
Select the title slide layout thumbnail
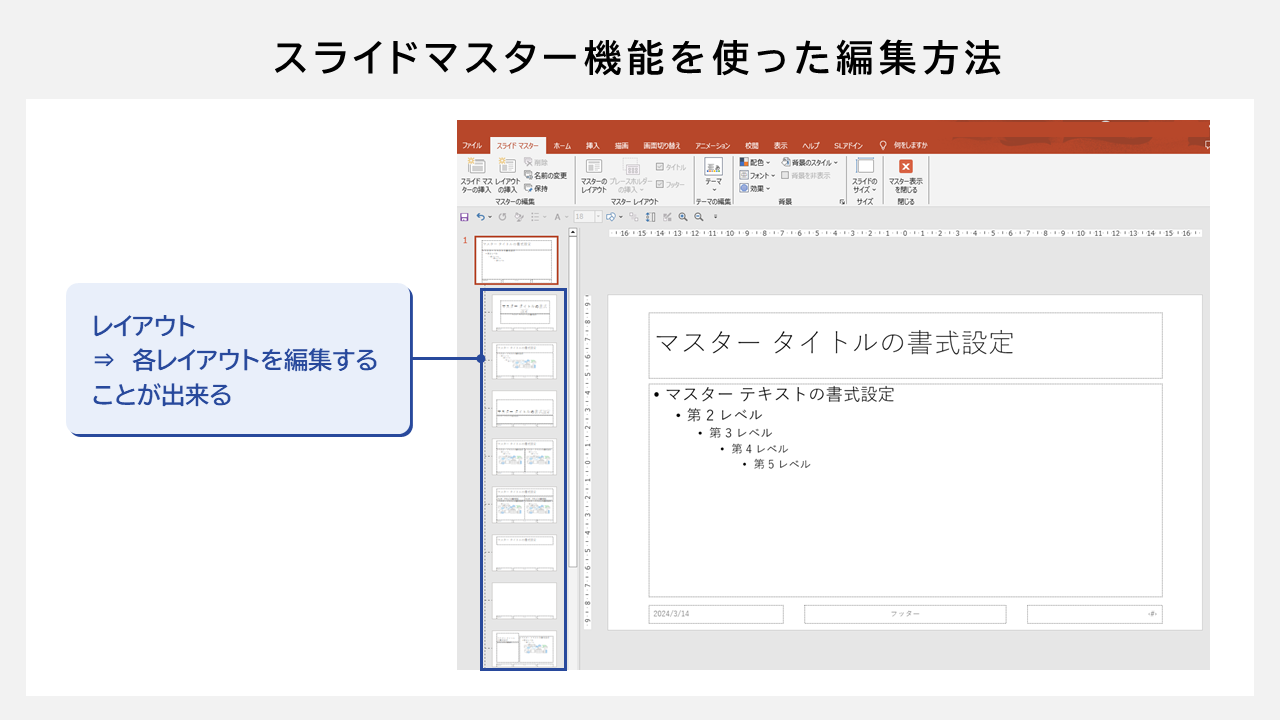pos(525,313)
